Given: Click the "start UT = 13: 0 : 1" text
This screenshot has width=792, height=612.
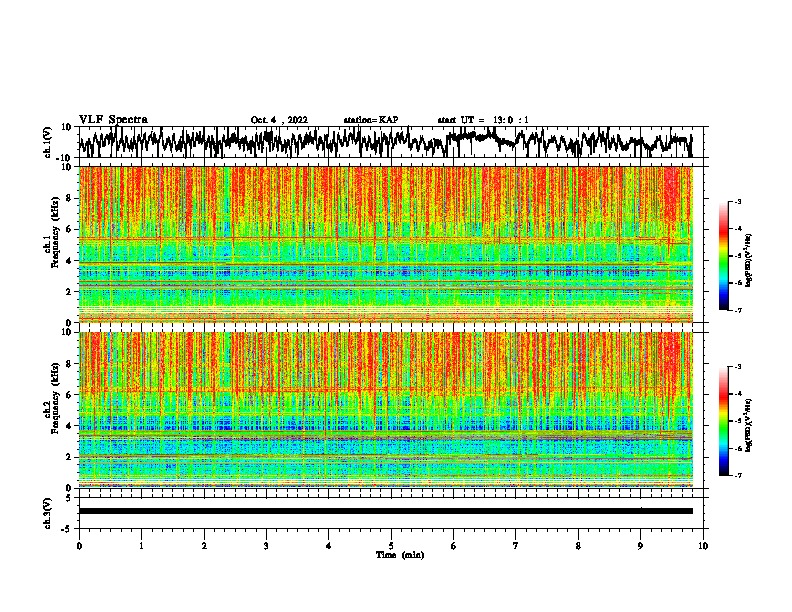Looking at the screenshot, I should click(483, 120).
